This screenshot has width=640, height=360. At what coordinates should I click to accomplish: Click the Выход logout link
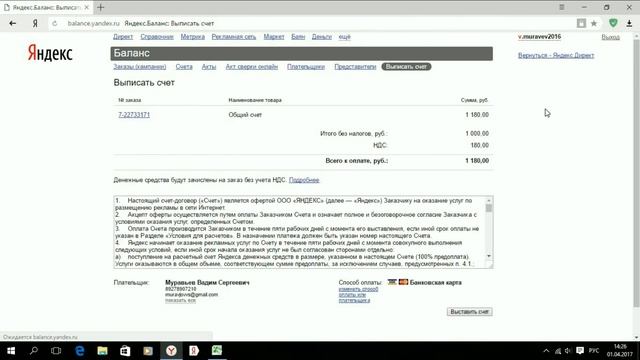tap(611, 37)
